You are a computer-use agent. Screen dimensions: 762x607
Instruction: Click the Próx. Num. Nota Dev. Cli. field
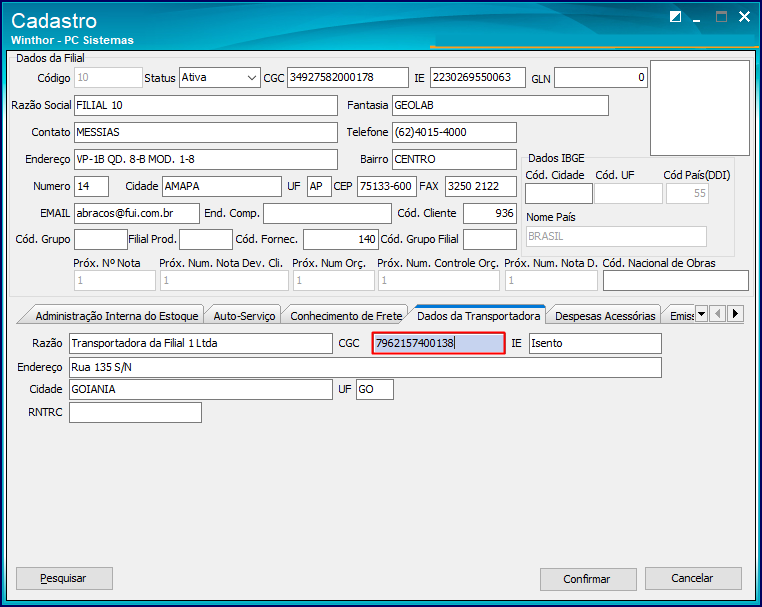(x=224, y=280)
